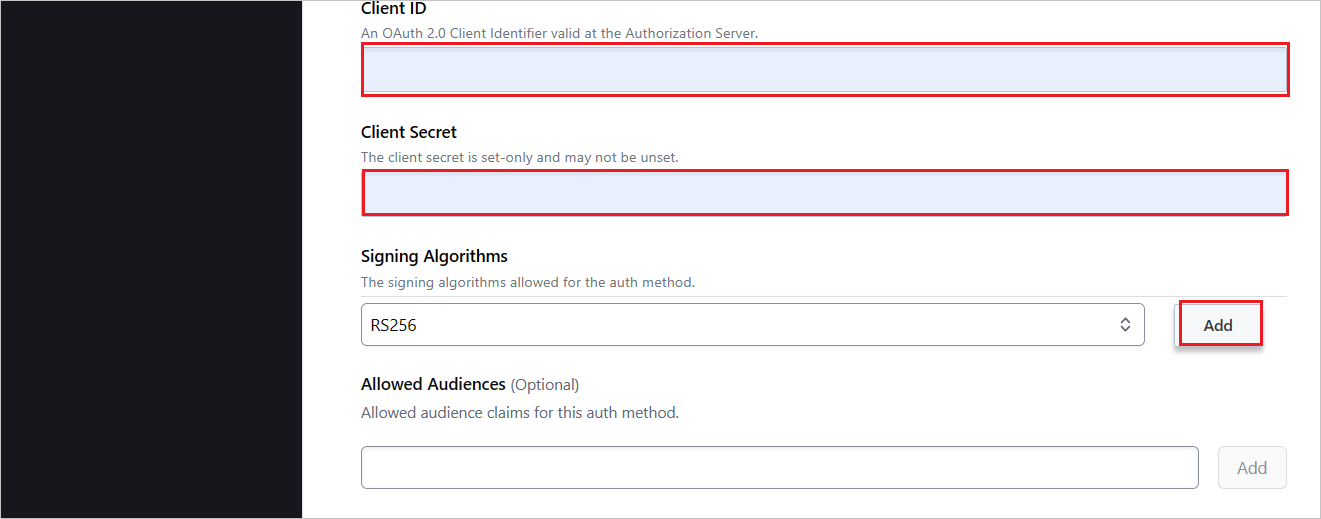This screenshot has width=1321, height=519.
Task: Click the up-down chevron in the Signing Algorithms select
Action: pyautogui.click(x=1125, y=325)
